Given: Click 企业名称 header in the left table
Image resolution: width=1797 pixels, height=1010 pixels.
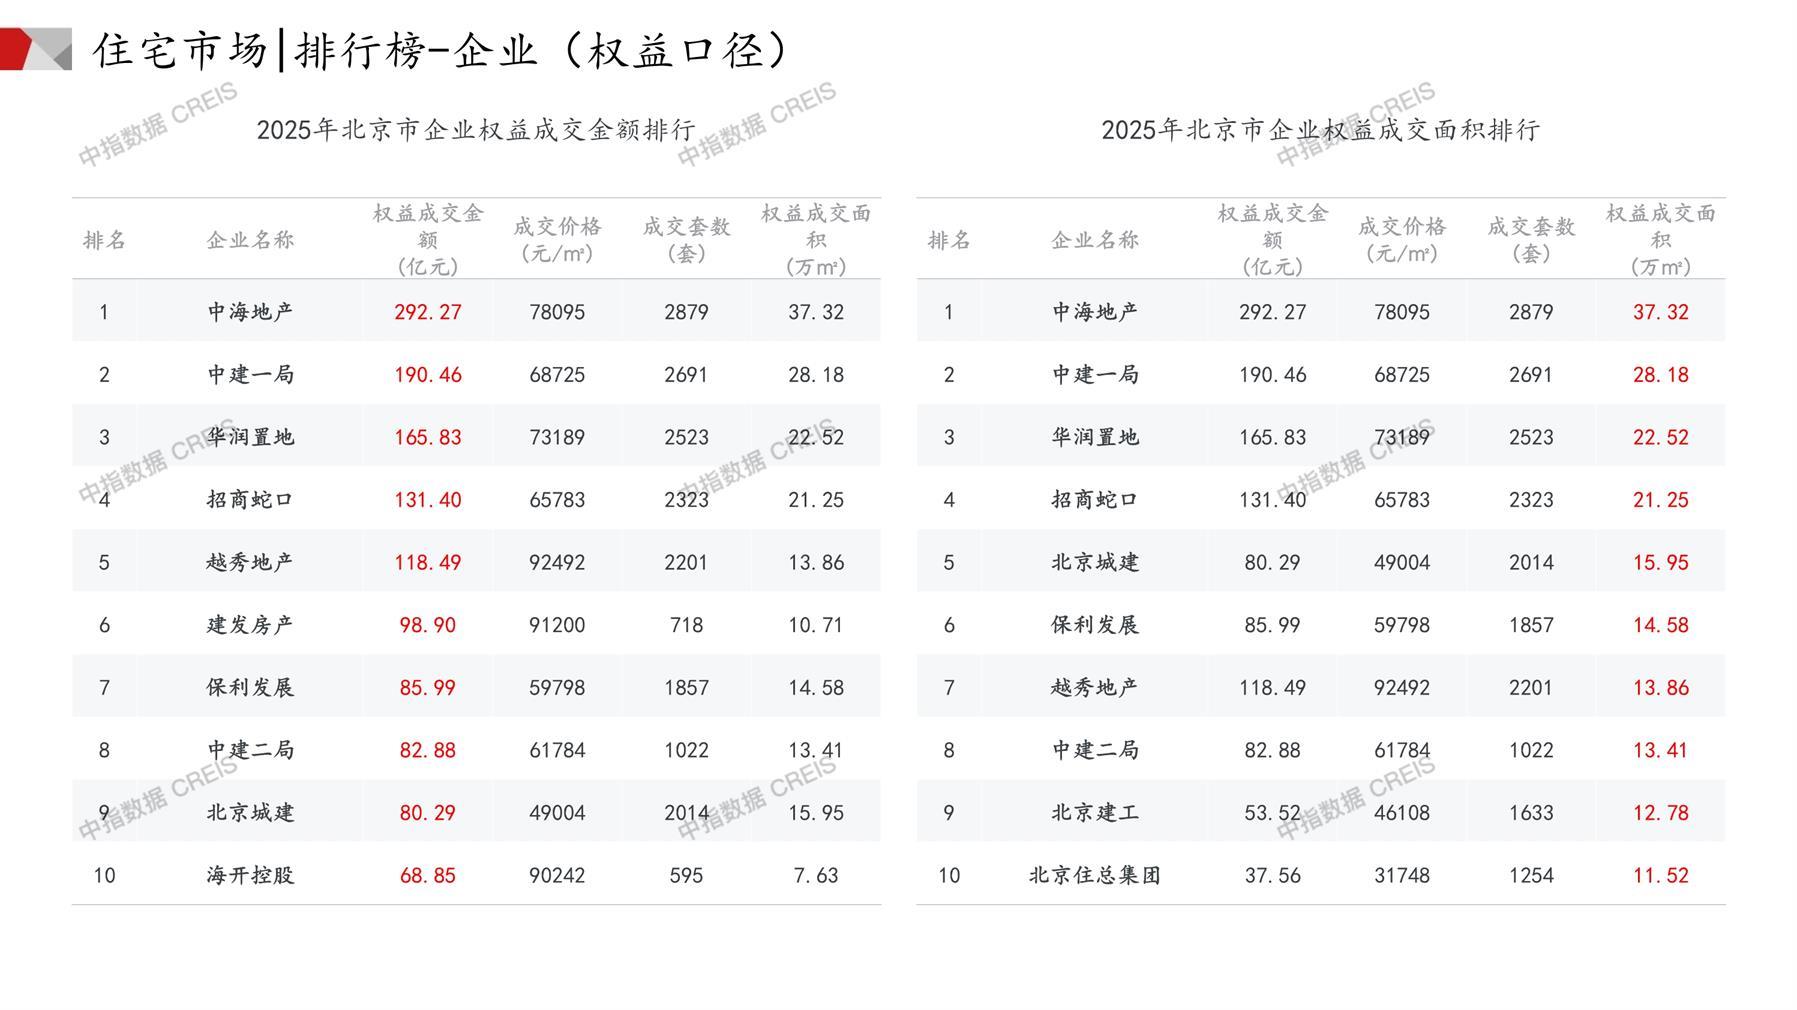Looking at the screenshot, I should [x=250, y=240].
